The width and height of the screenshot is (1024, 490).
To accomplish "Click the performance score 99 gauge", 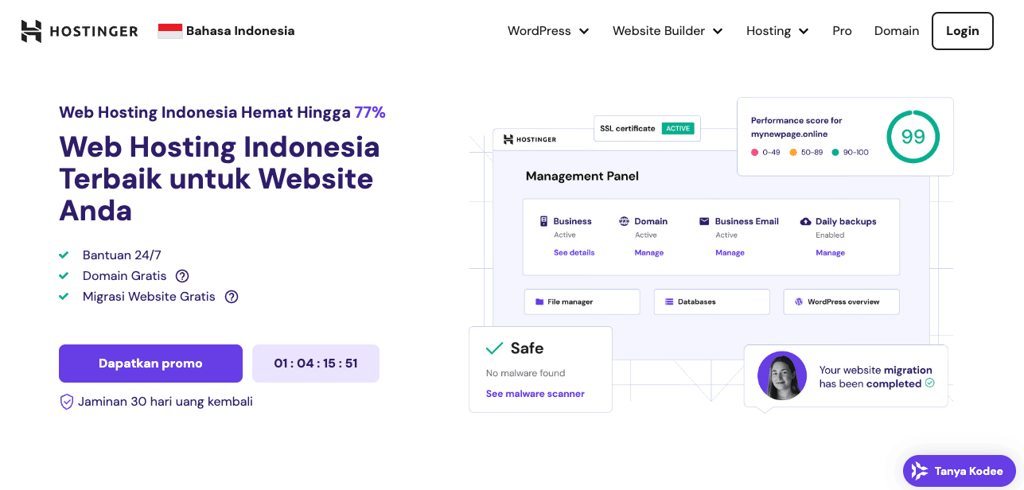I will click(913, 137).
